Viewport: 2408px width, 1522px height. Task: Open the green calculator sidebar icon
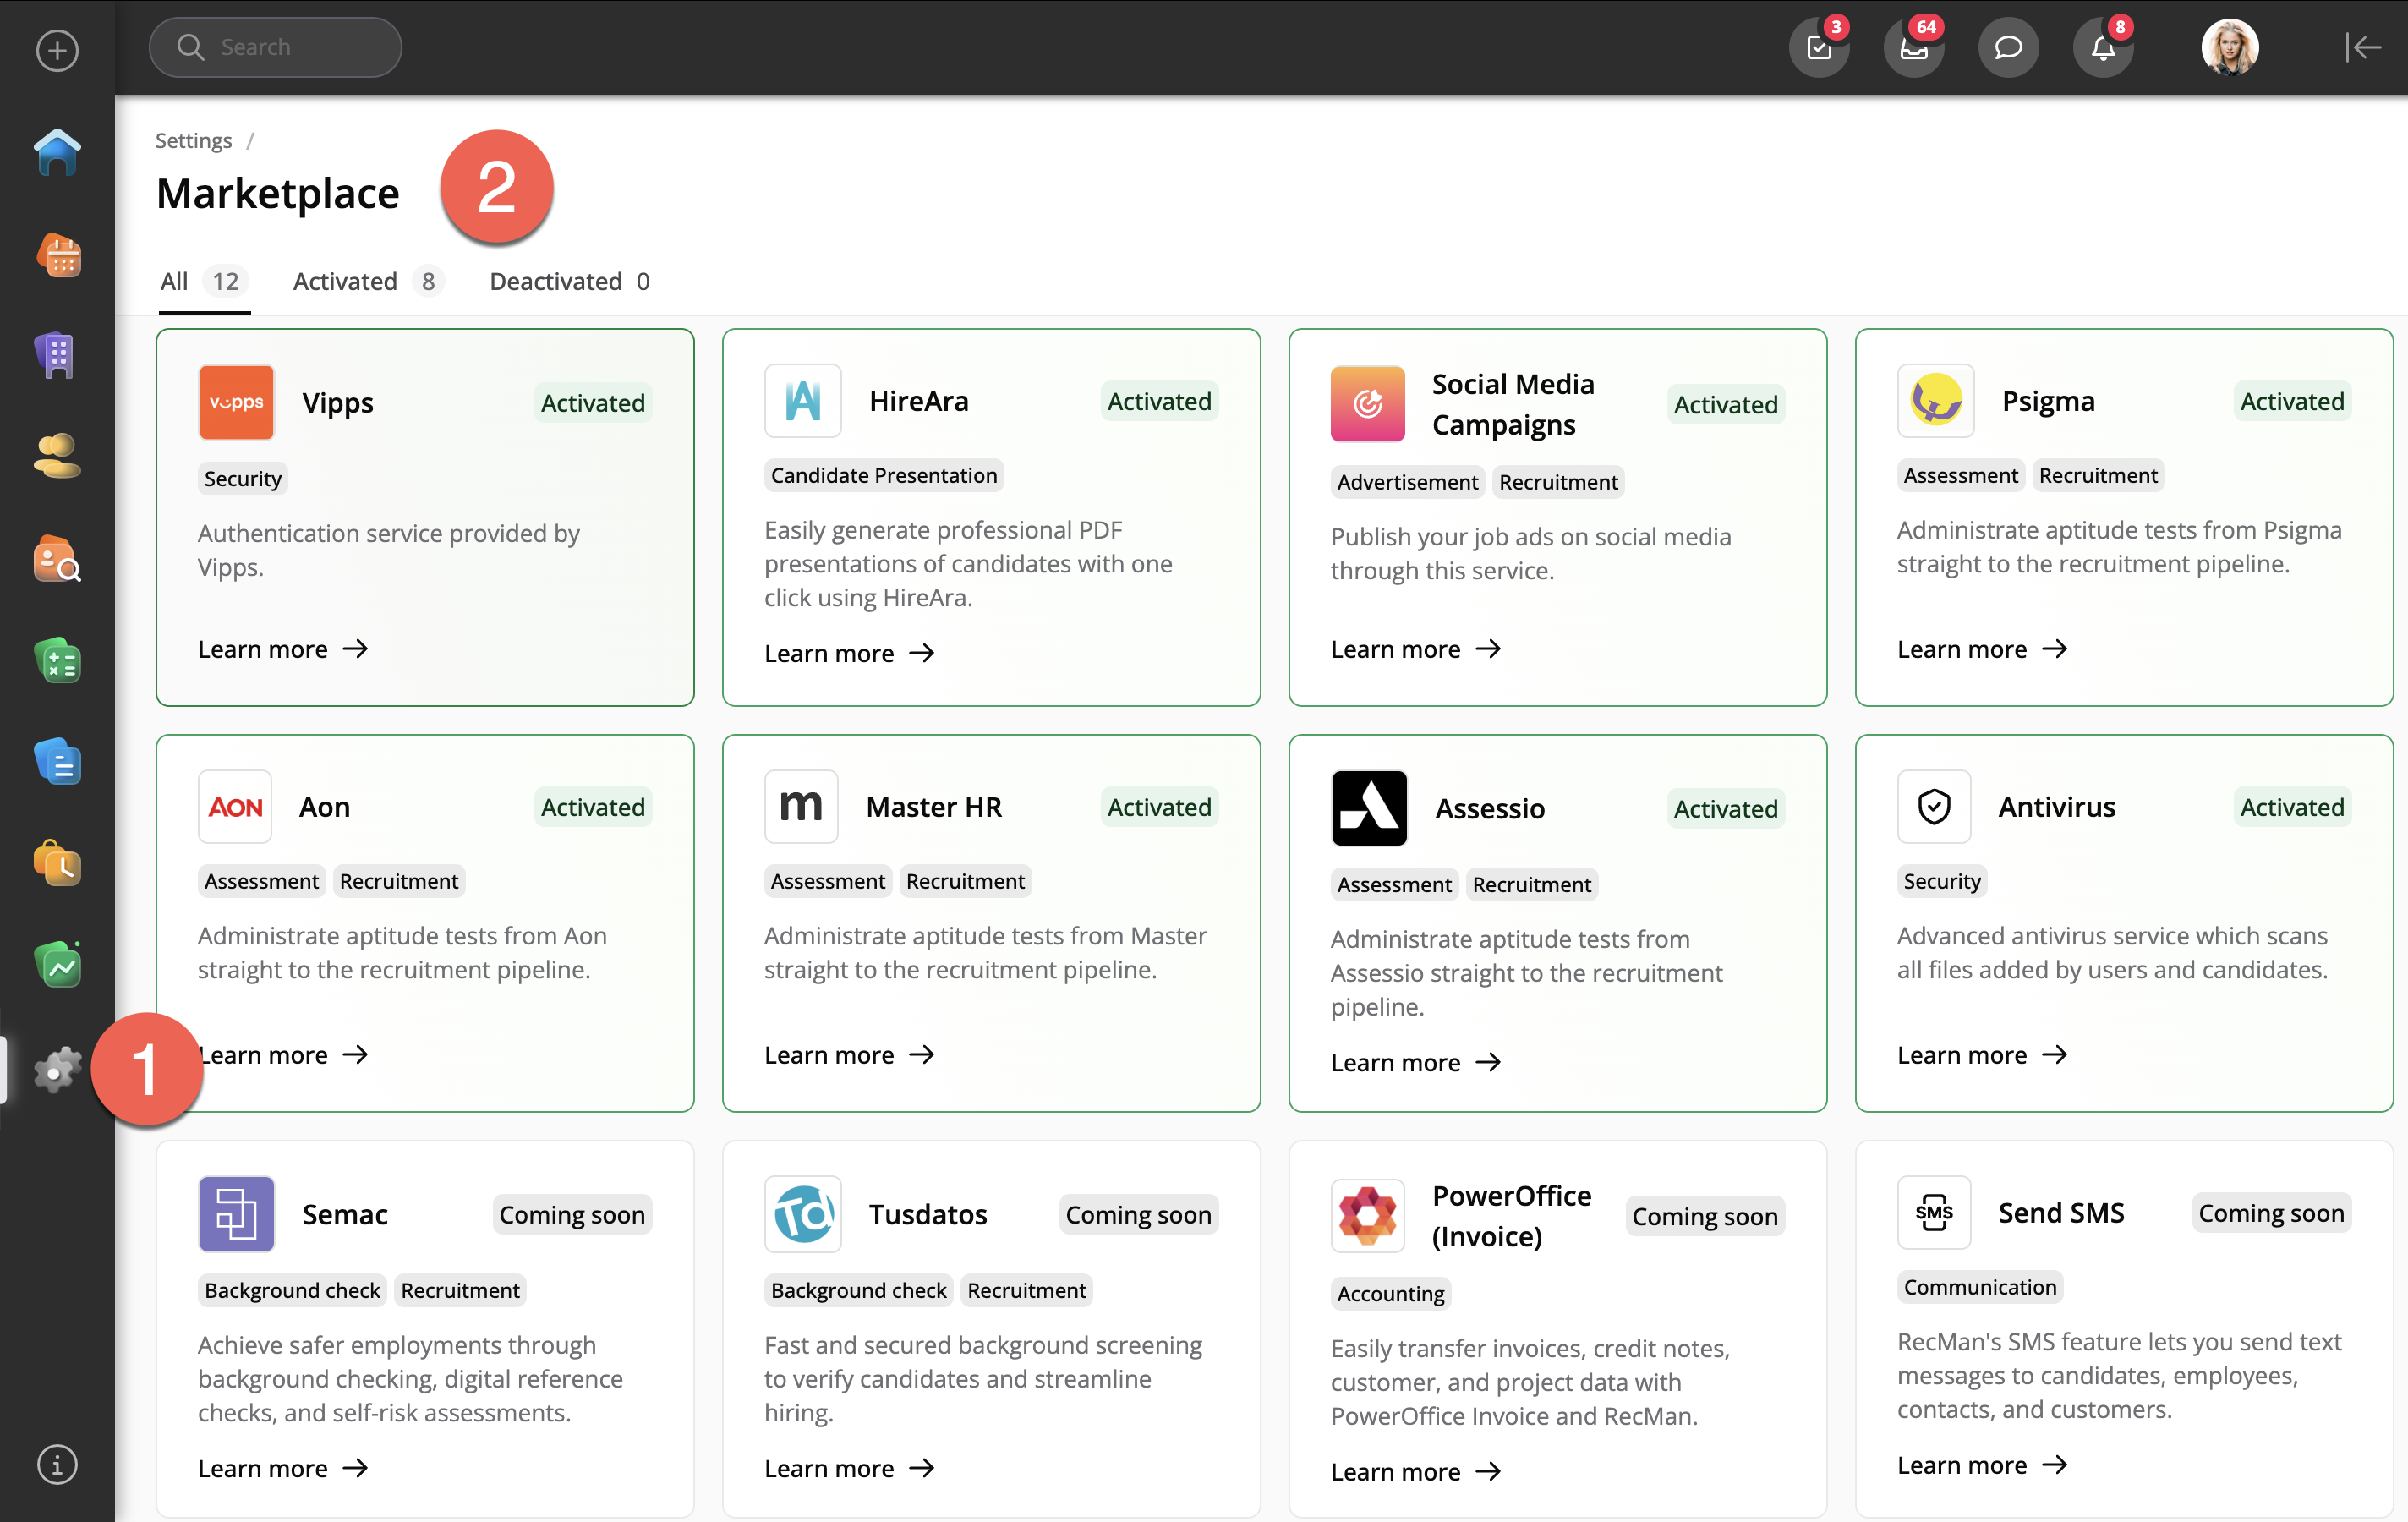point(57,660)
